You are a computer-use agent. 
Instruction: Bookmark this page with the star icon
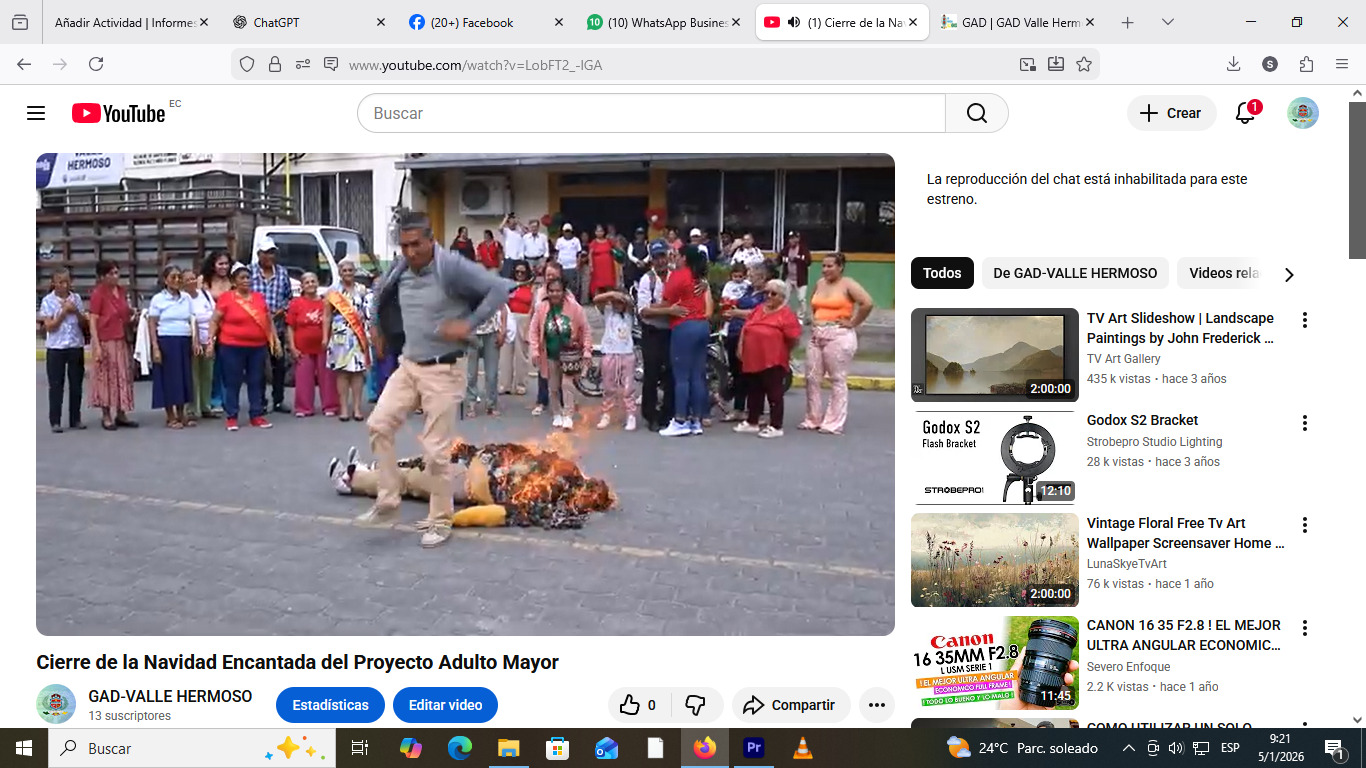[x=1084, y=64]
